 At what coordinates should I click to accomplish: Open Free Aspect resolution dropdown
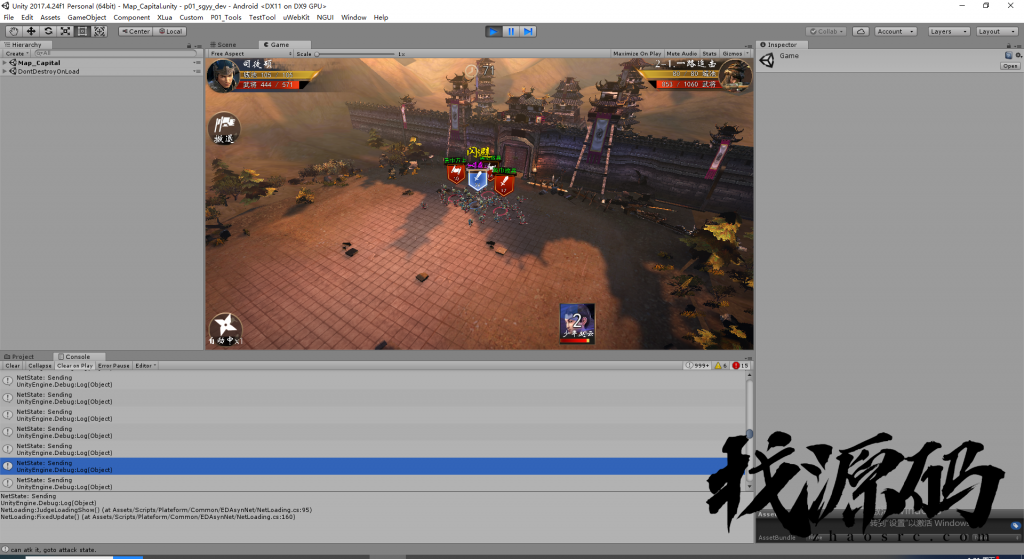click(x=251, y=54)
